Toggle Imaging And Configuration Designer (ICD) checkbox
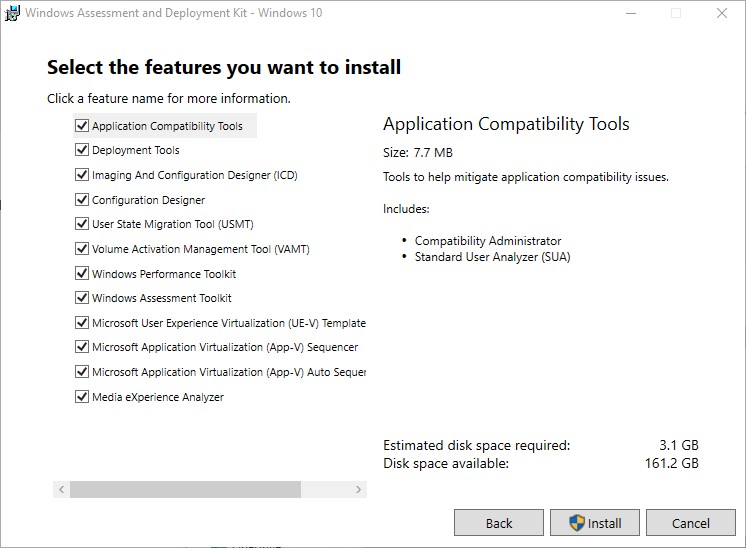Image resolution: width=746 pixels, height=548 pixels. (82, 175)
